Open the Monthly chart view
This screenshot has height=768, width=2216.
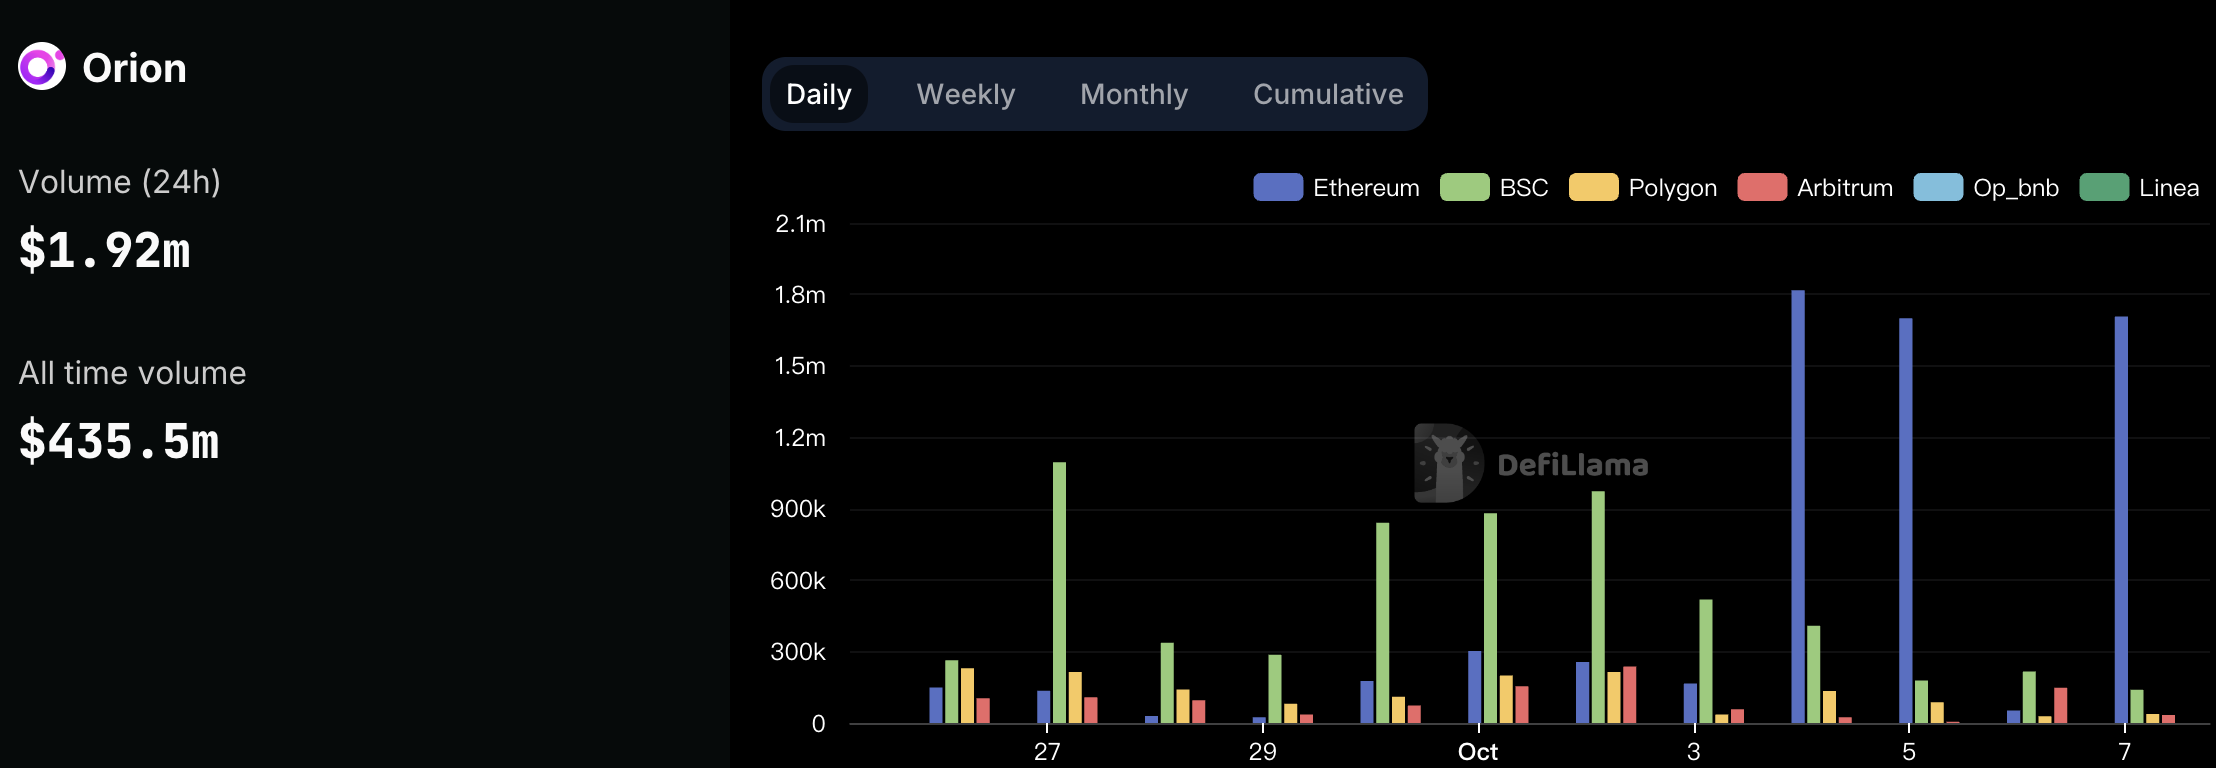click(x=1133, y=94)
